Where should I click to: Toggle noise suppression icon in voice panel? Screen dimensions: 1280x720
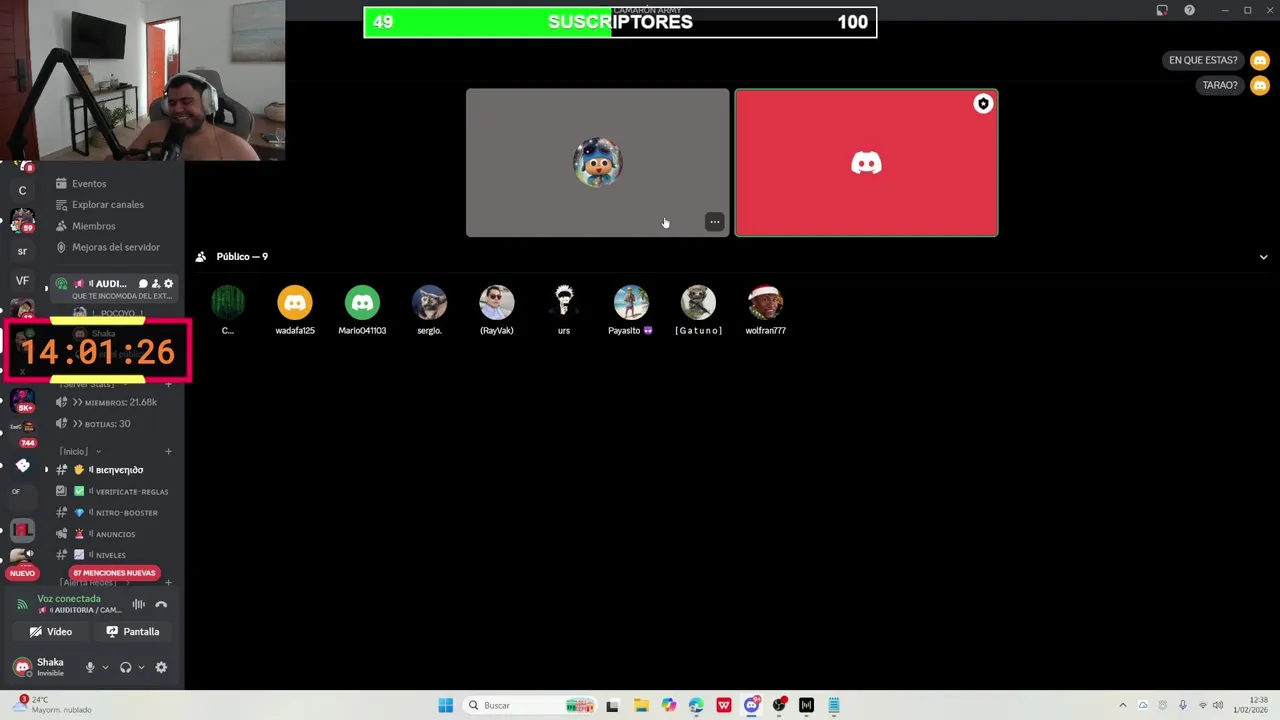[139, 604]
